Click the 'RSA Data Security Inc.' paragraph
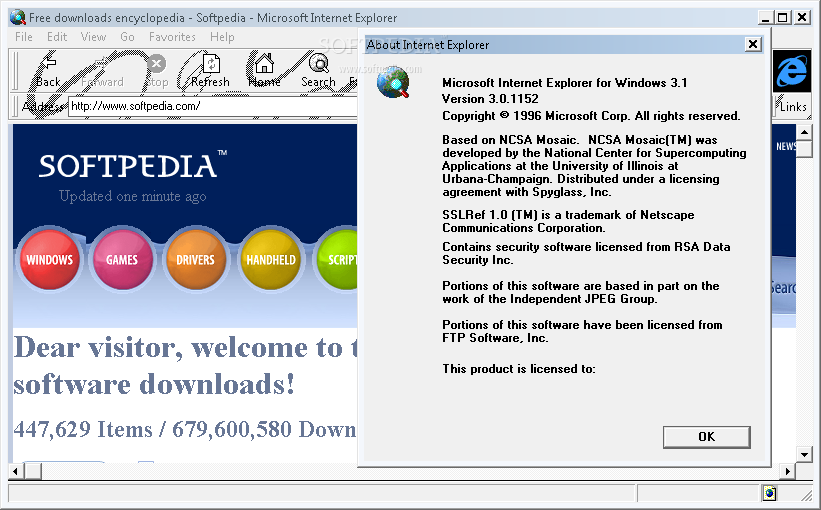Viewport: 821px width, 510px height. (x=586, y=253)
